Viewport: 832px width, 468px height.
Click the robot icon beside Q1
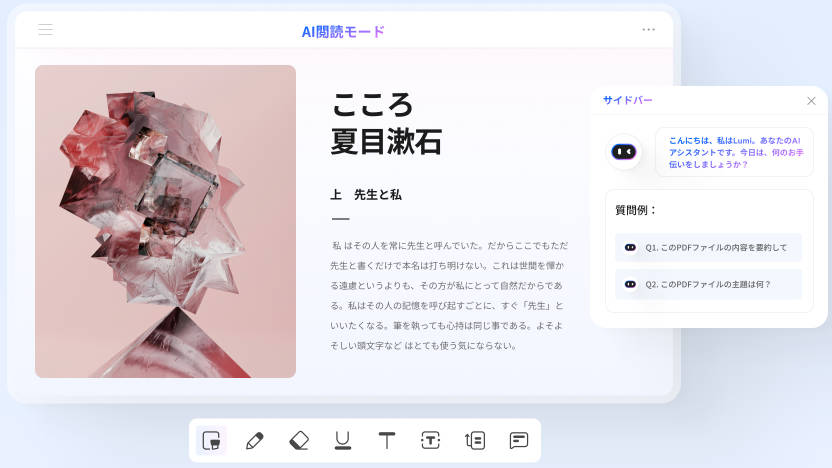(x=630, y=247)
